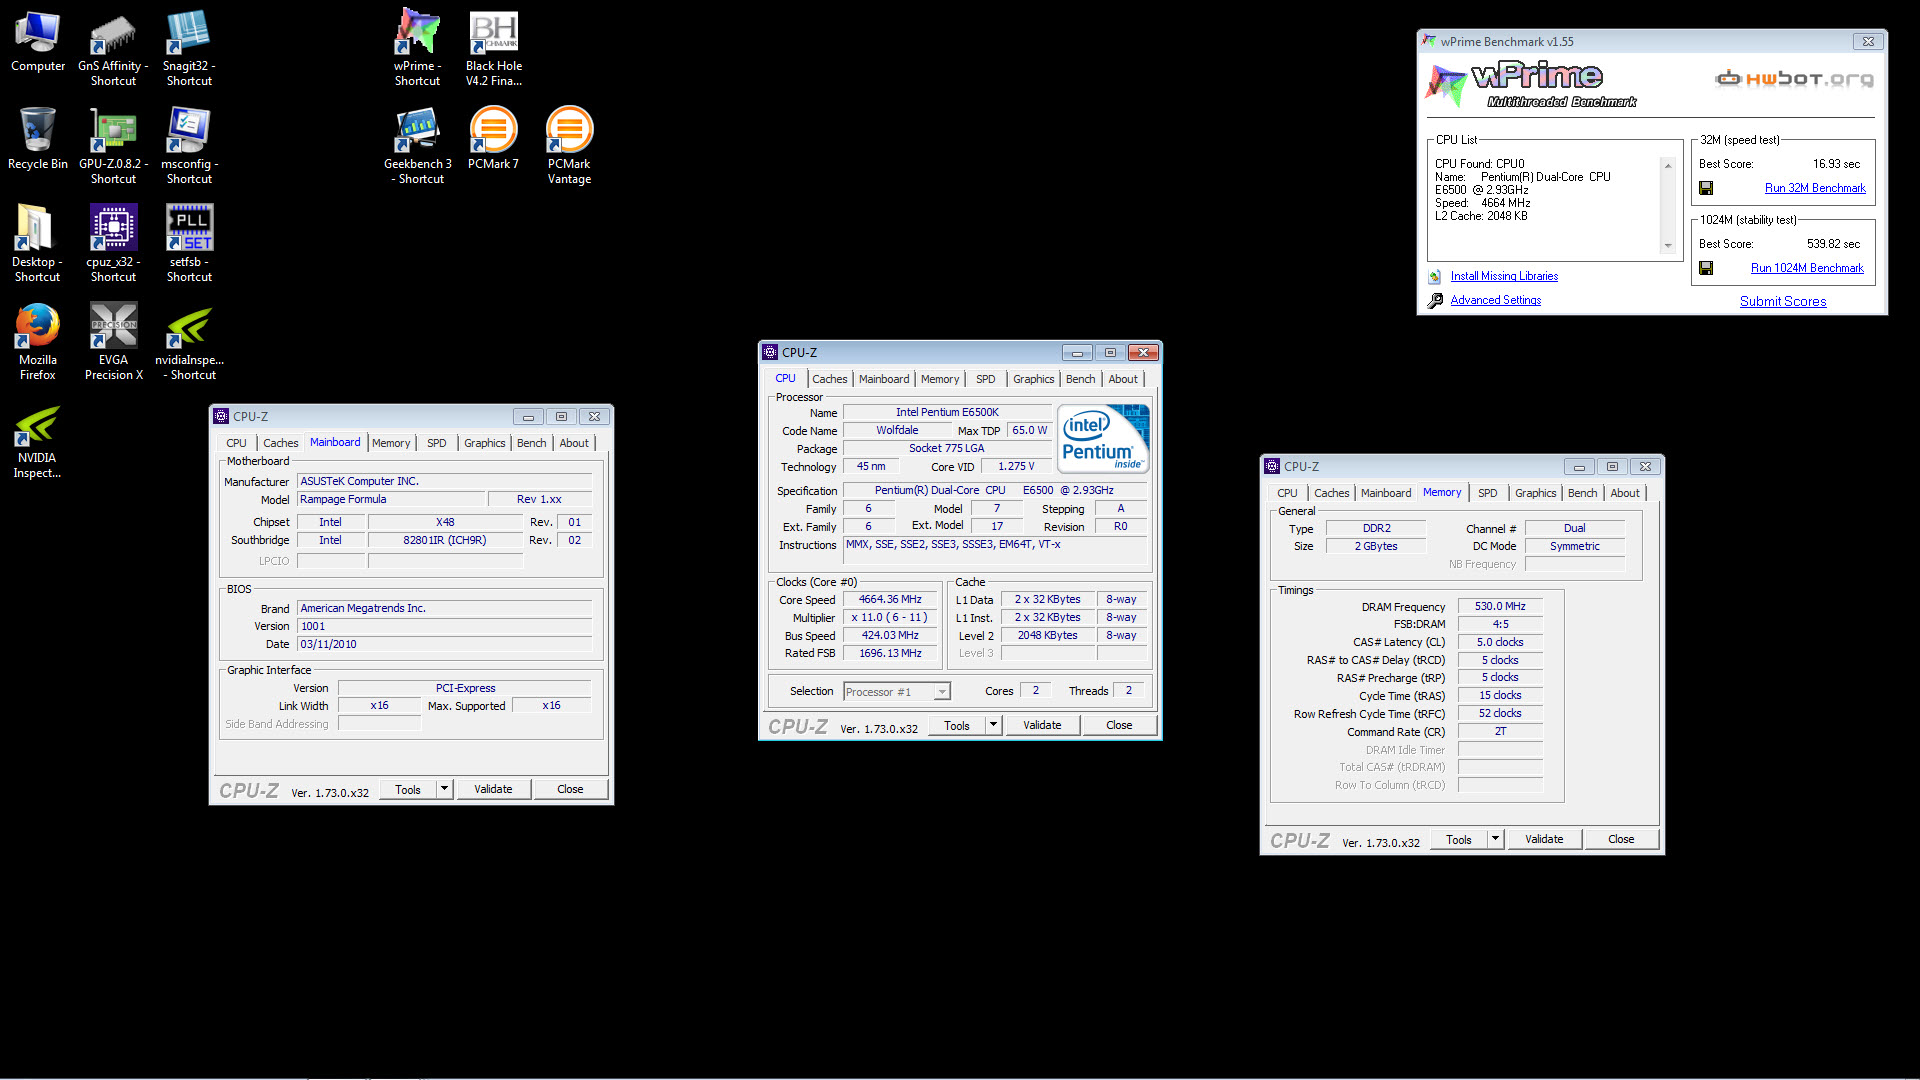Image resolution: width=1920 pixels, height=1080 pixels.
Task: Click the 539.82 sec best score
Action: coord(1833,244)
